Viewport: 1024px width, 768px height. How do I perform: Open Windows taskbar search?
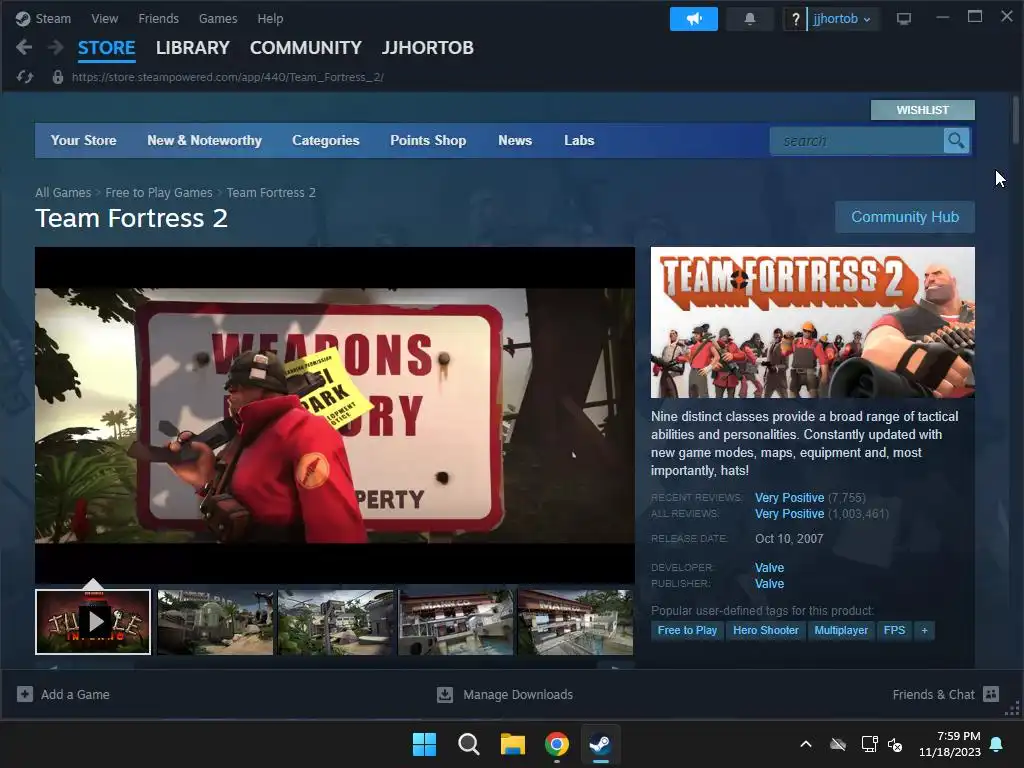[x=468, y=744]
